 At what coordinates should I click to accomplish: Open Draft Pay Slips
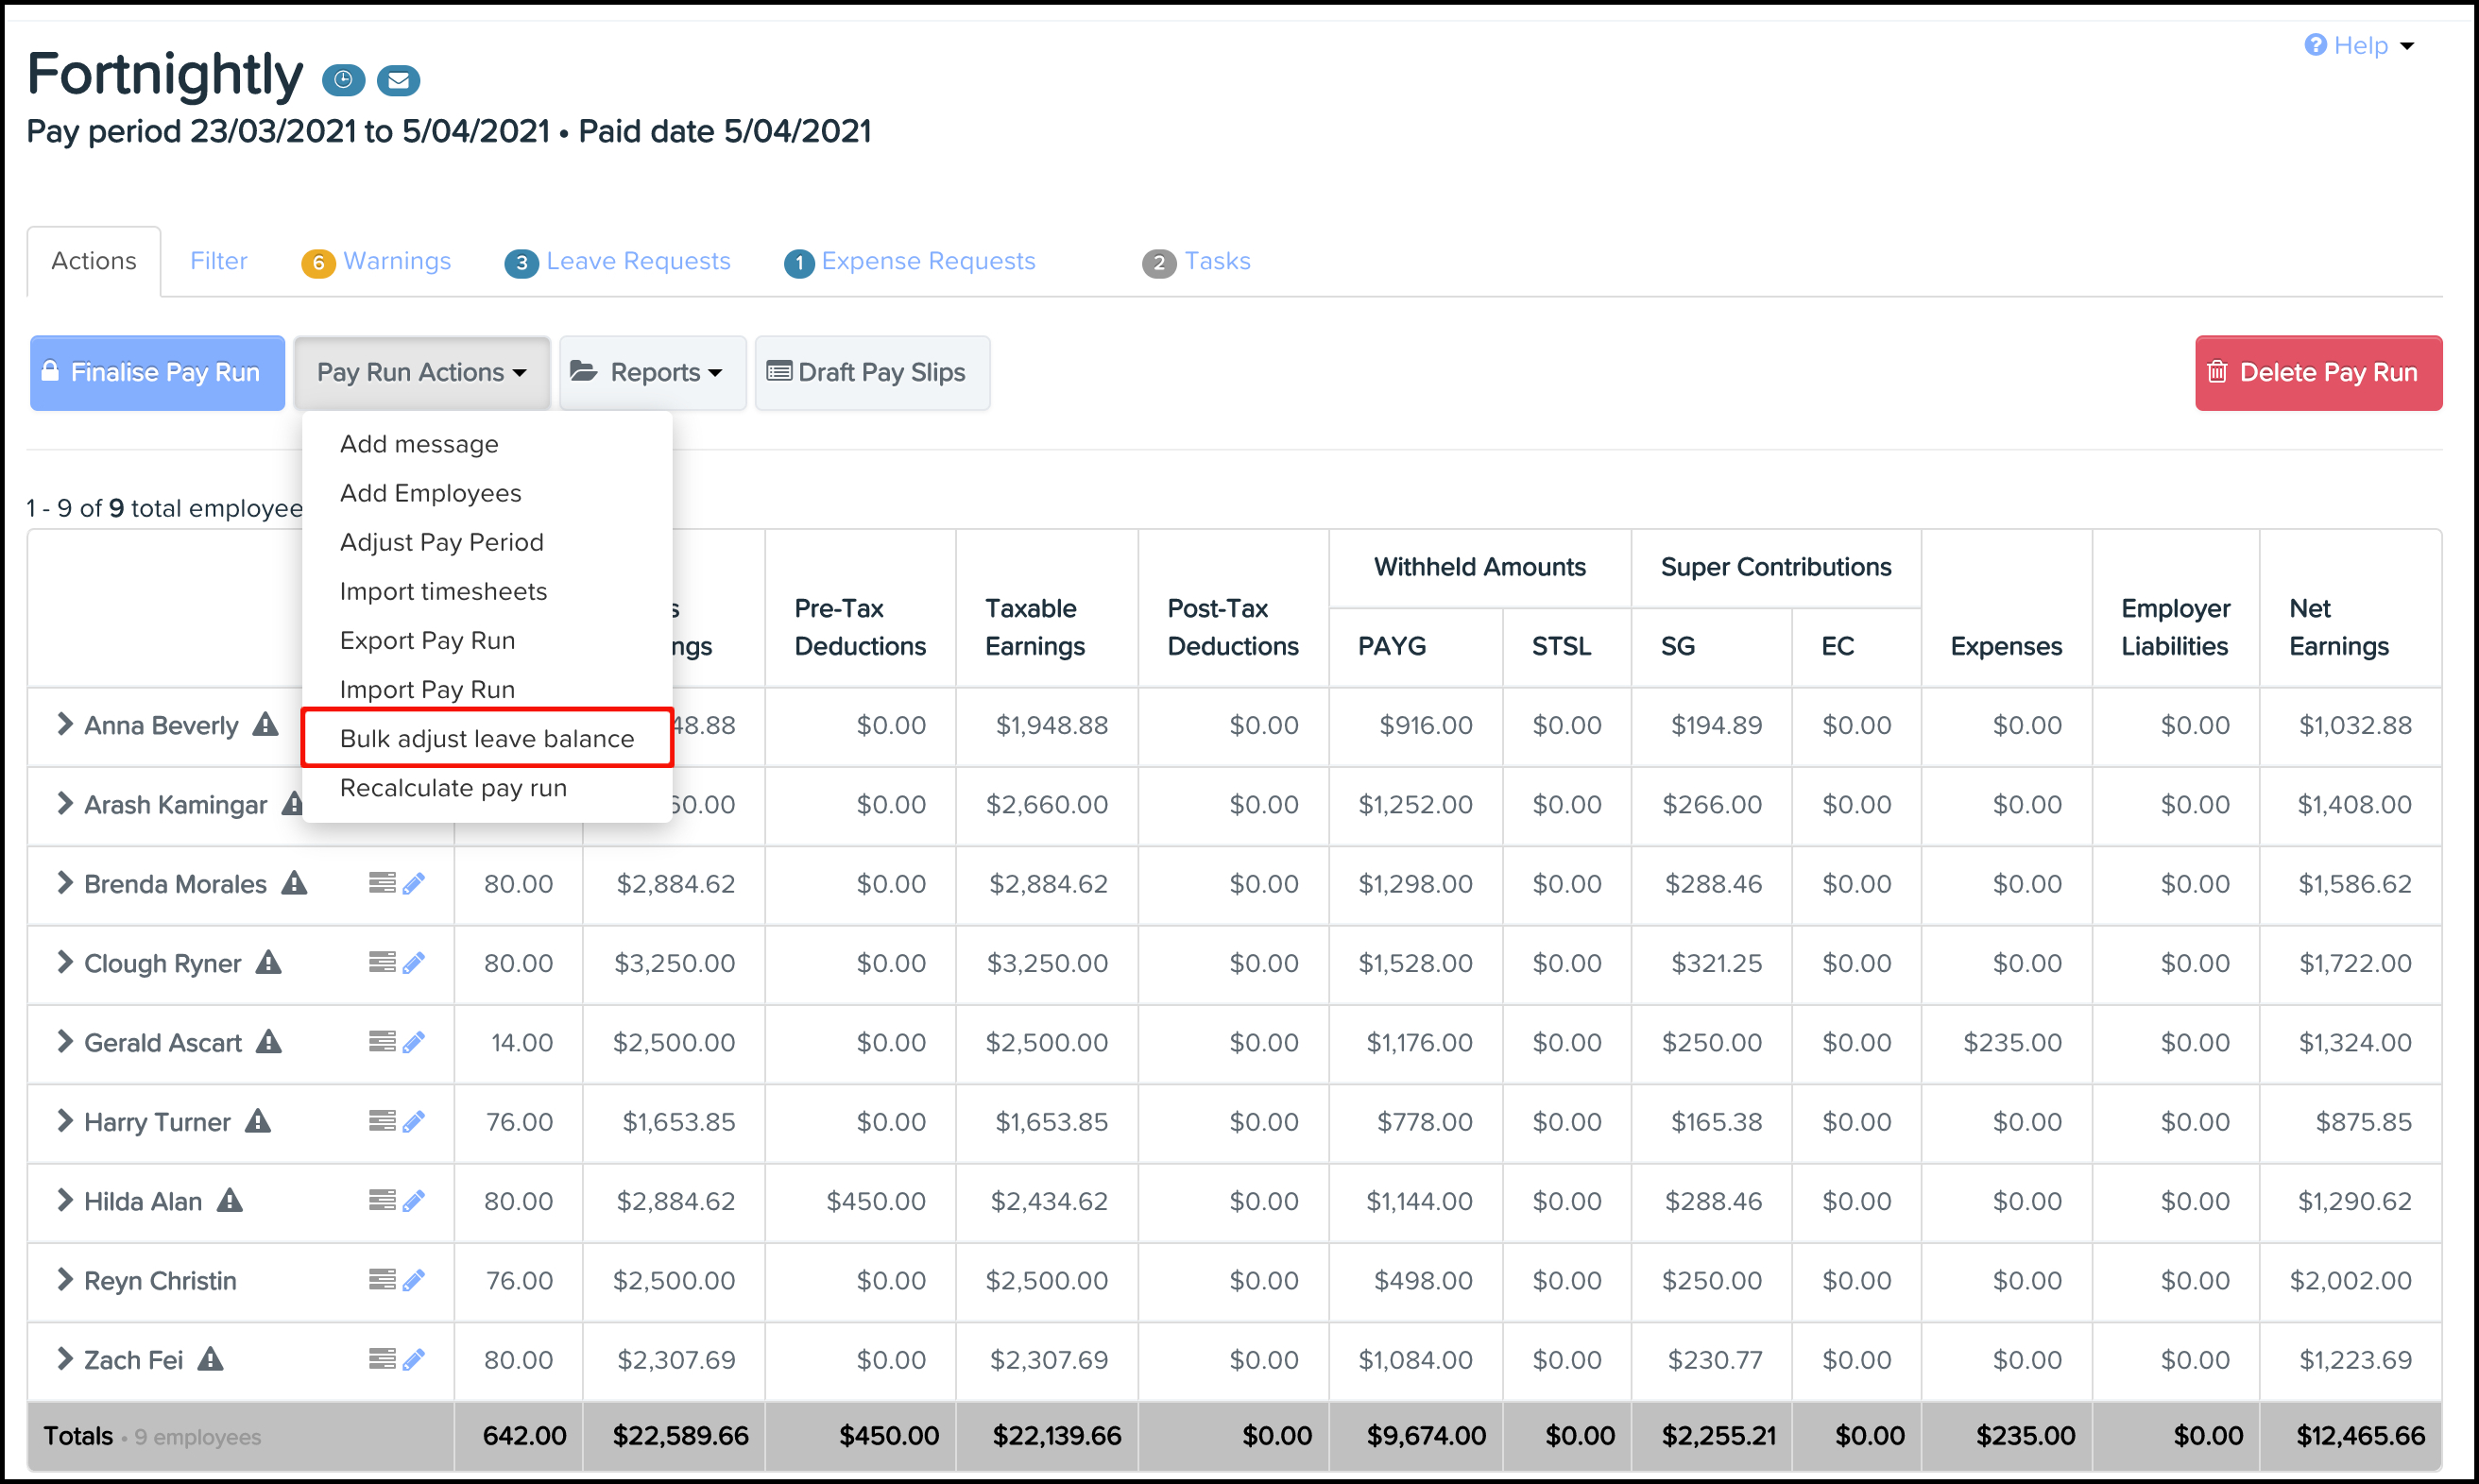pyautogui.click(x=872, y=373)
